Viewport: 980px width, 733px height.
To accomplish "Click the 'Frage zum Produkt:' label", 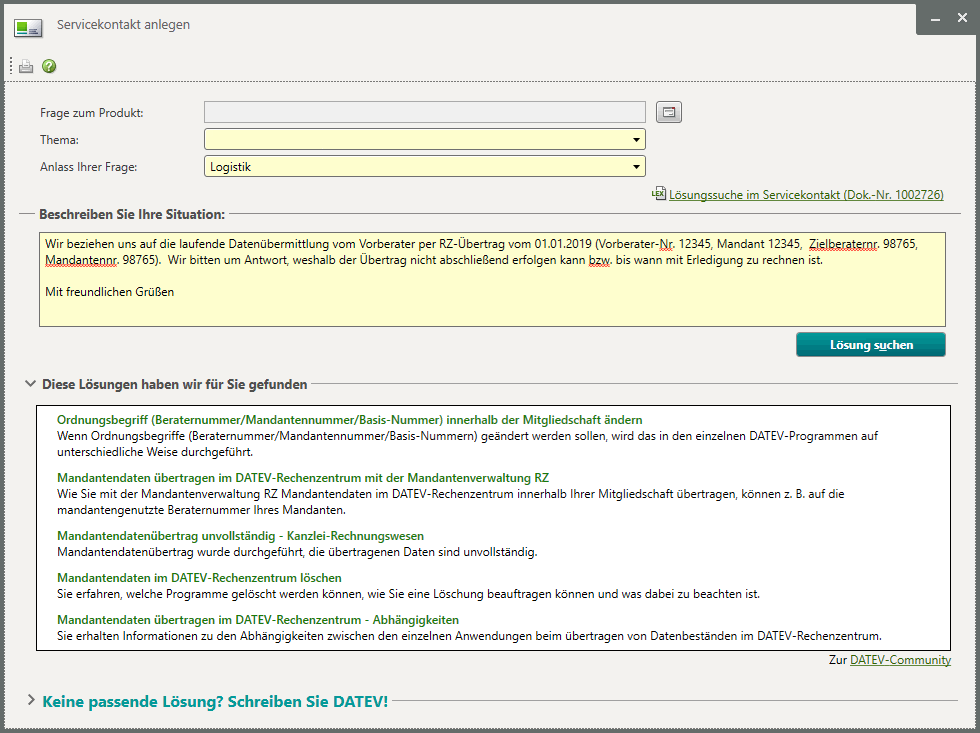I will point(91,113).
